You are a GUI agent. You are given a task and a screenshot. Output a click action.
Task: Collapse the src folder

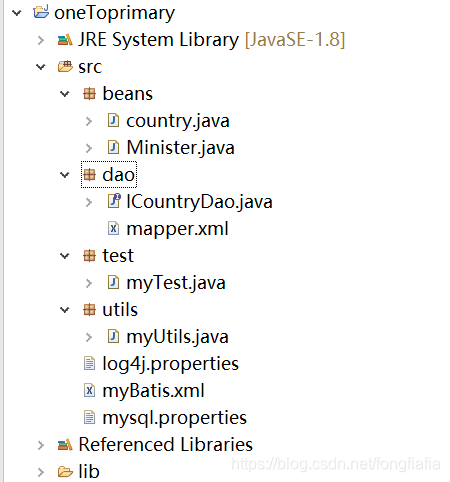(x=41, y=67)
